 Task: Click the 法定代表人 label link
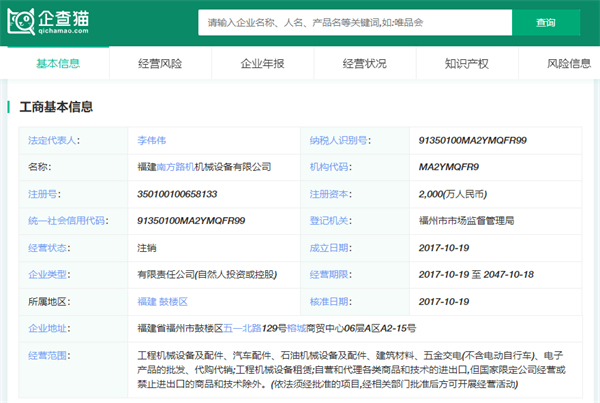tap(52, 140)
